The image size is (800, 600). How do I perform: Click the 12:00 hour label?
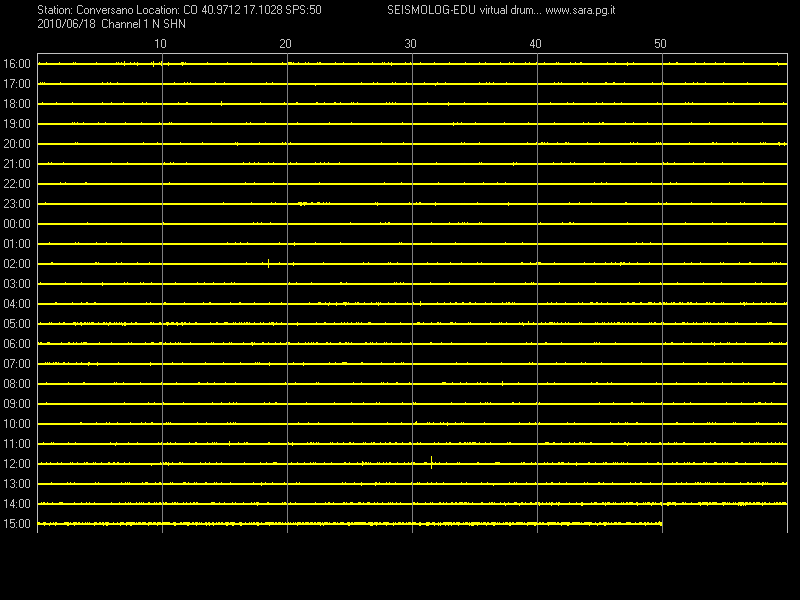(x=17, y=464)
